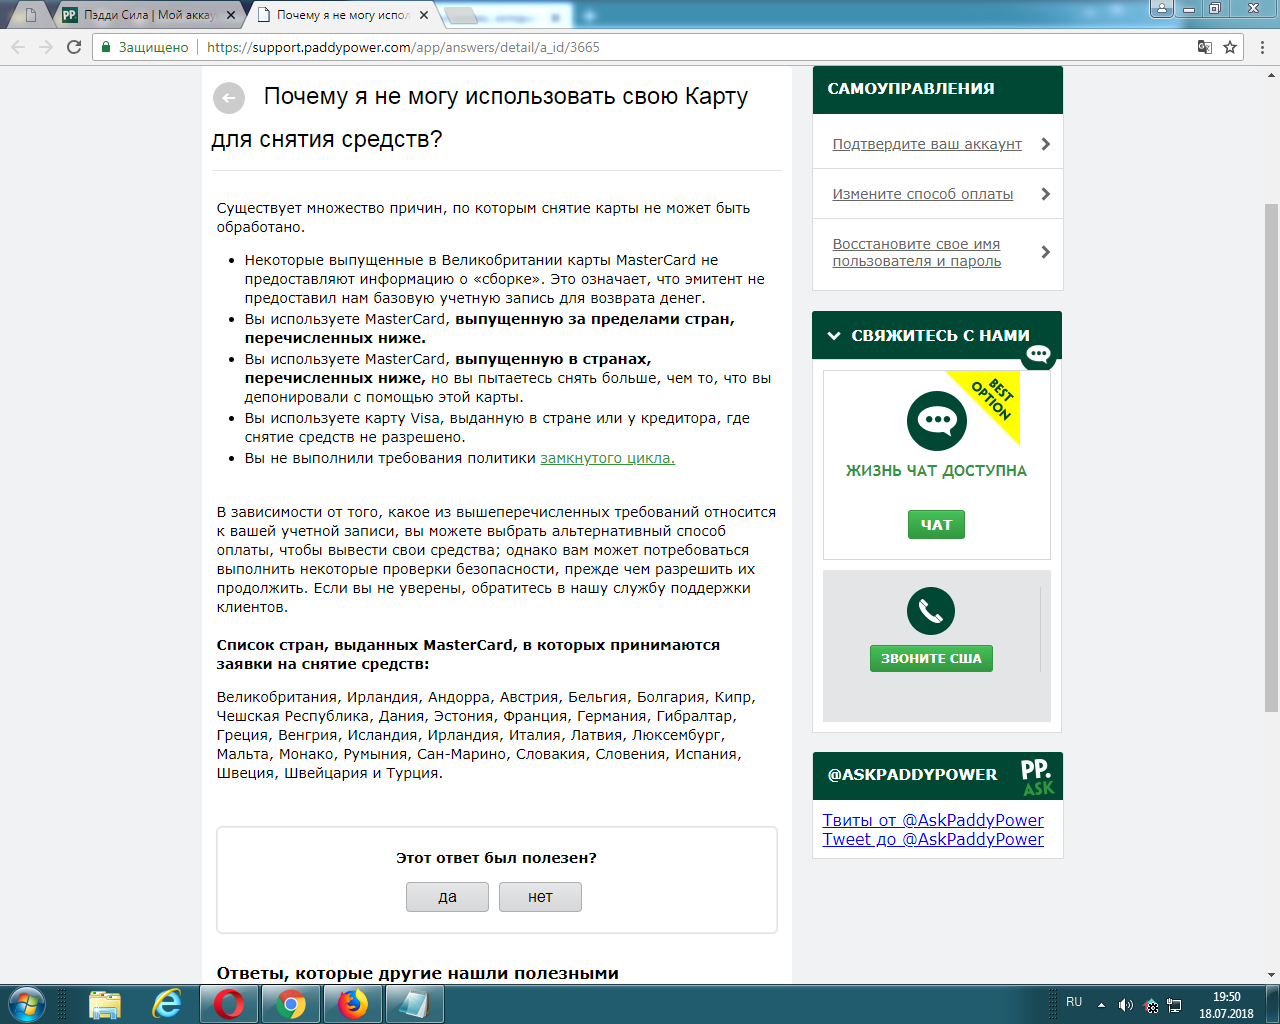Bookmark this page with the star icon
This screenshot has width=1280, height=1024.
pyautogui.click(x=1230, y=47)
